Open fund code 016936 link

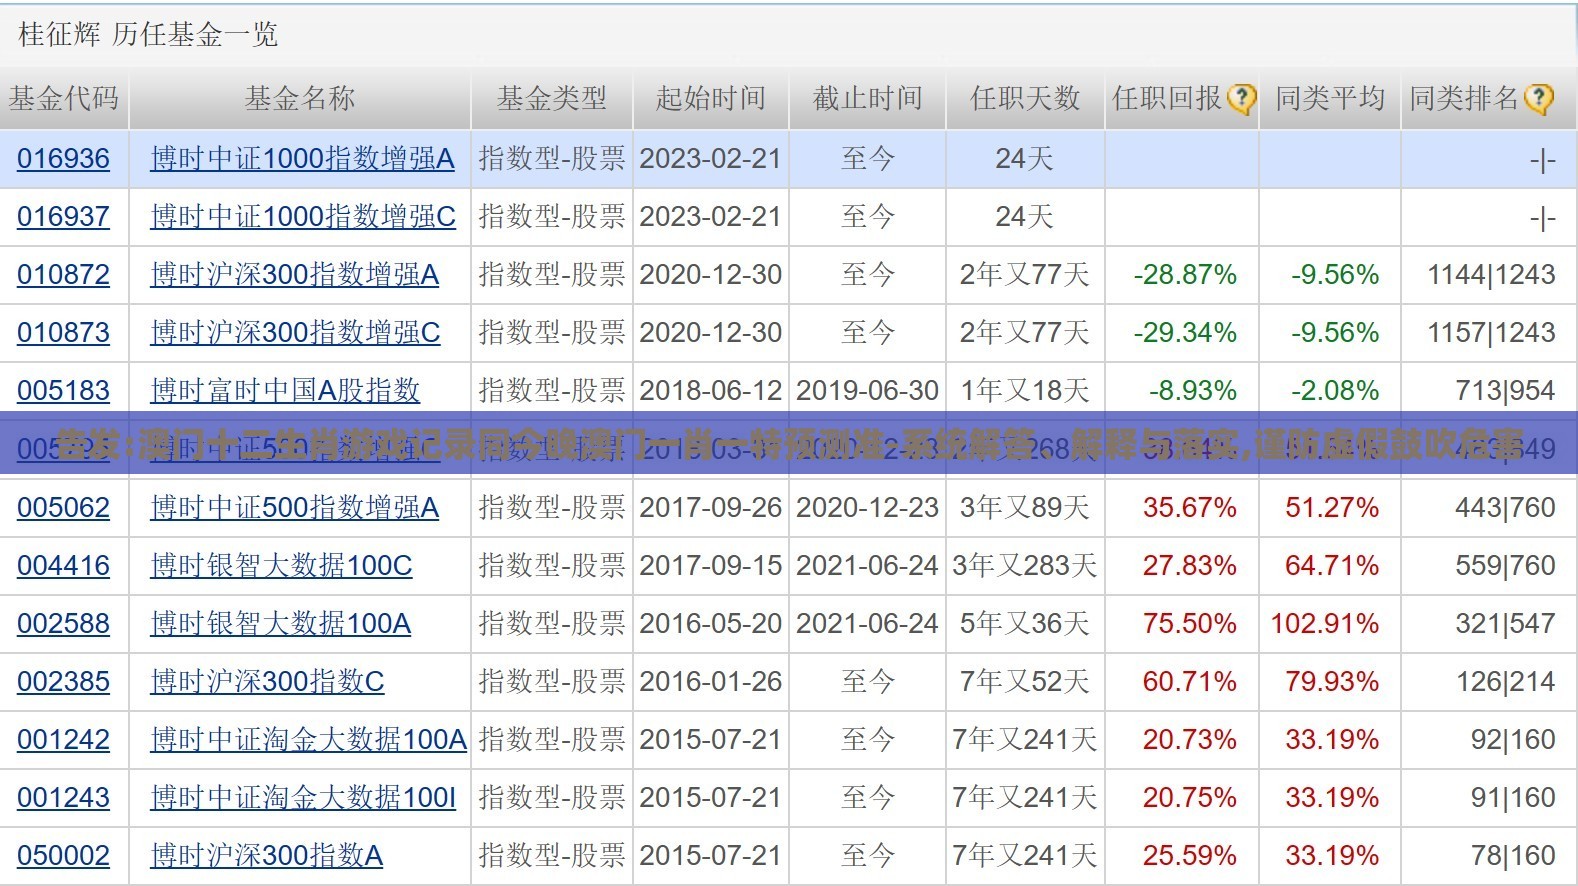pyautogui.click(x=63, y=159)
